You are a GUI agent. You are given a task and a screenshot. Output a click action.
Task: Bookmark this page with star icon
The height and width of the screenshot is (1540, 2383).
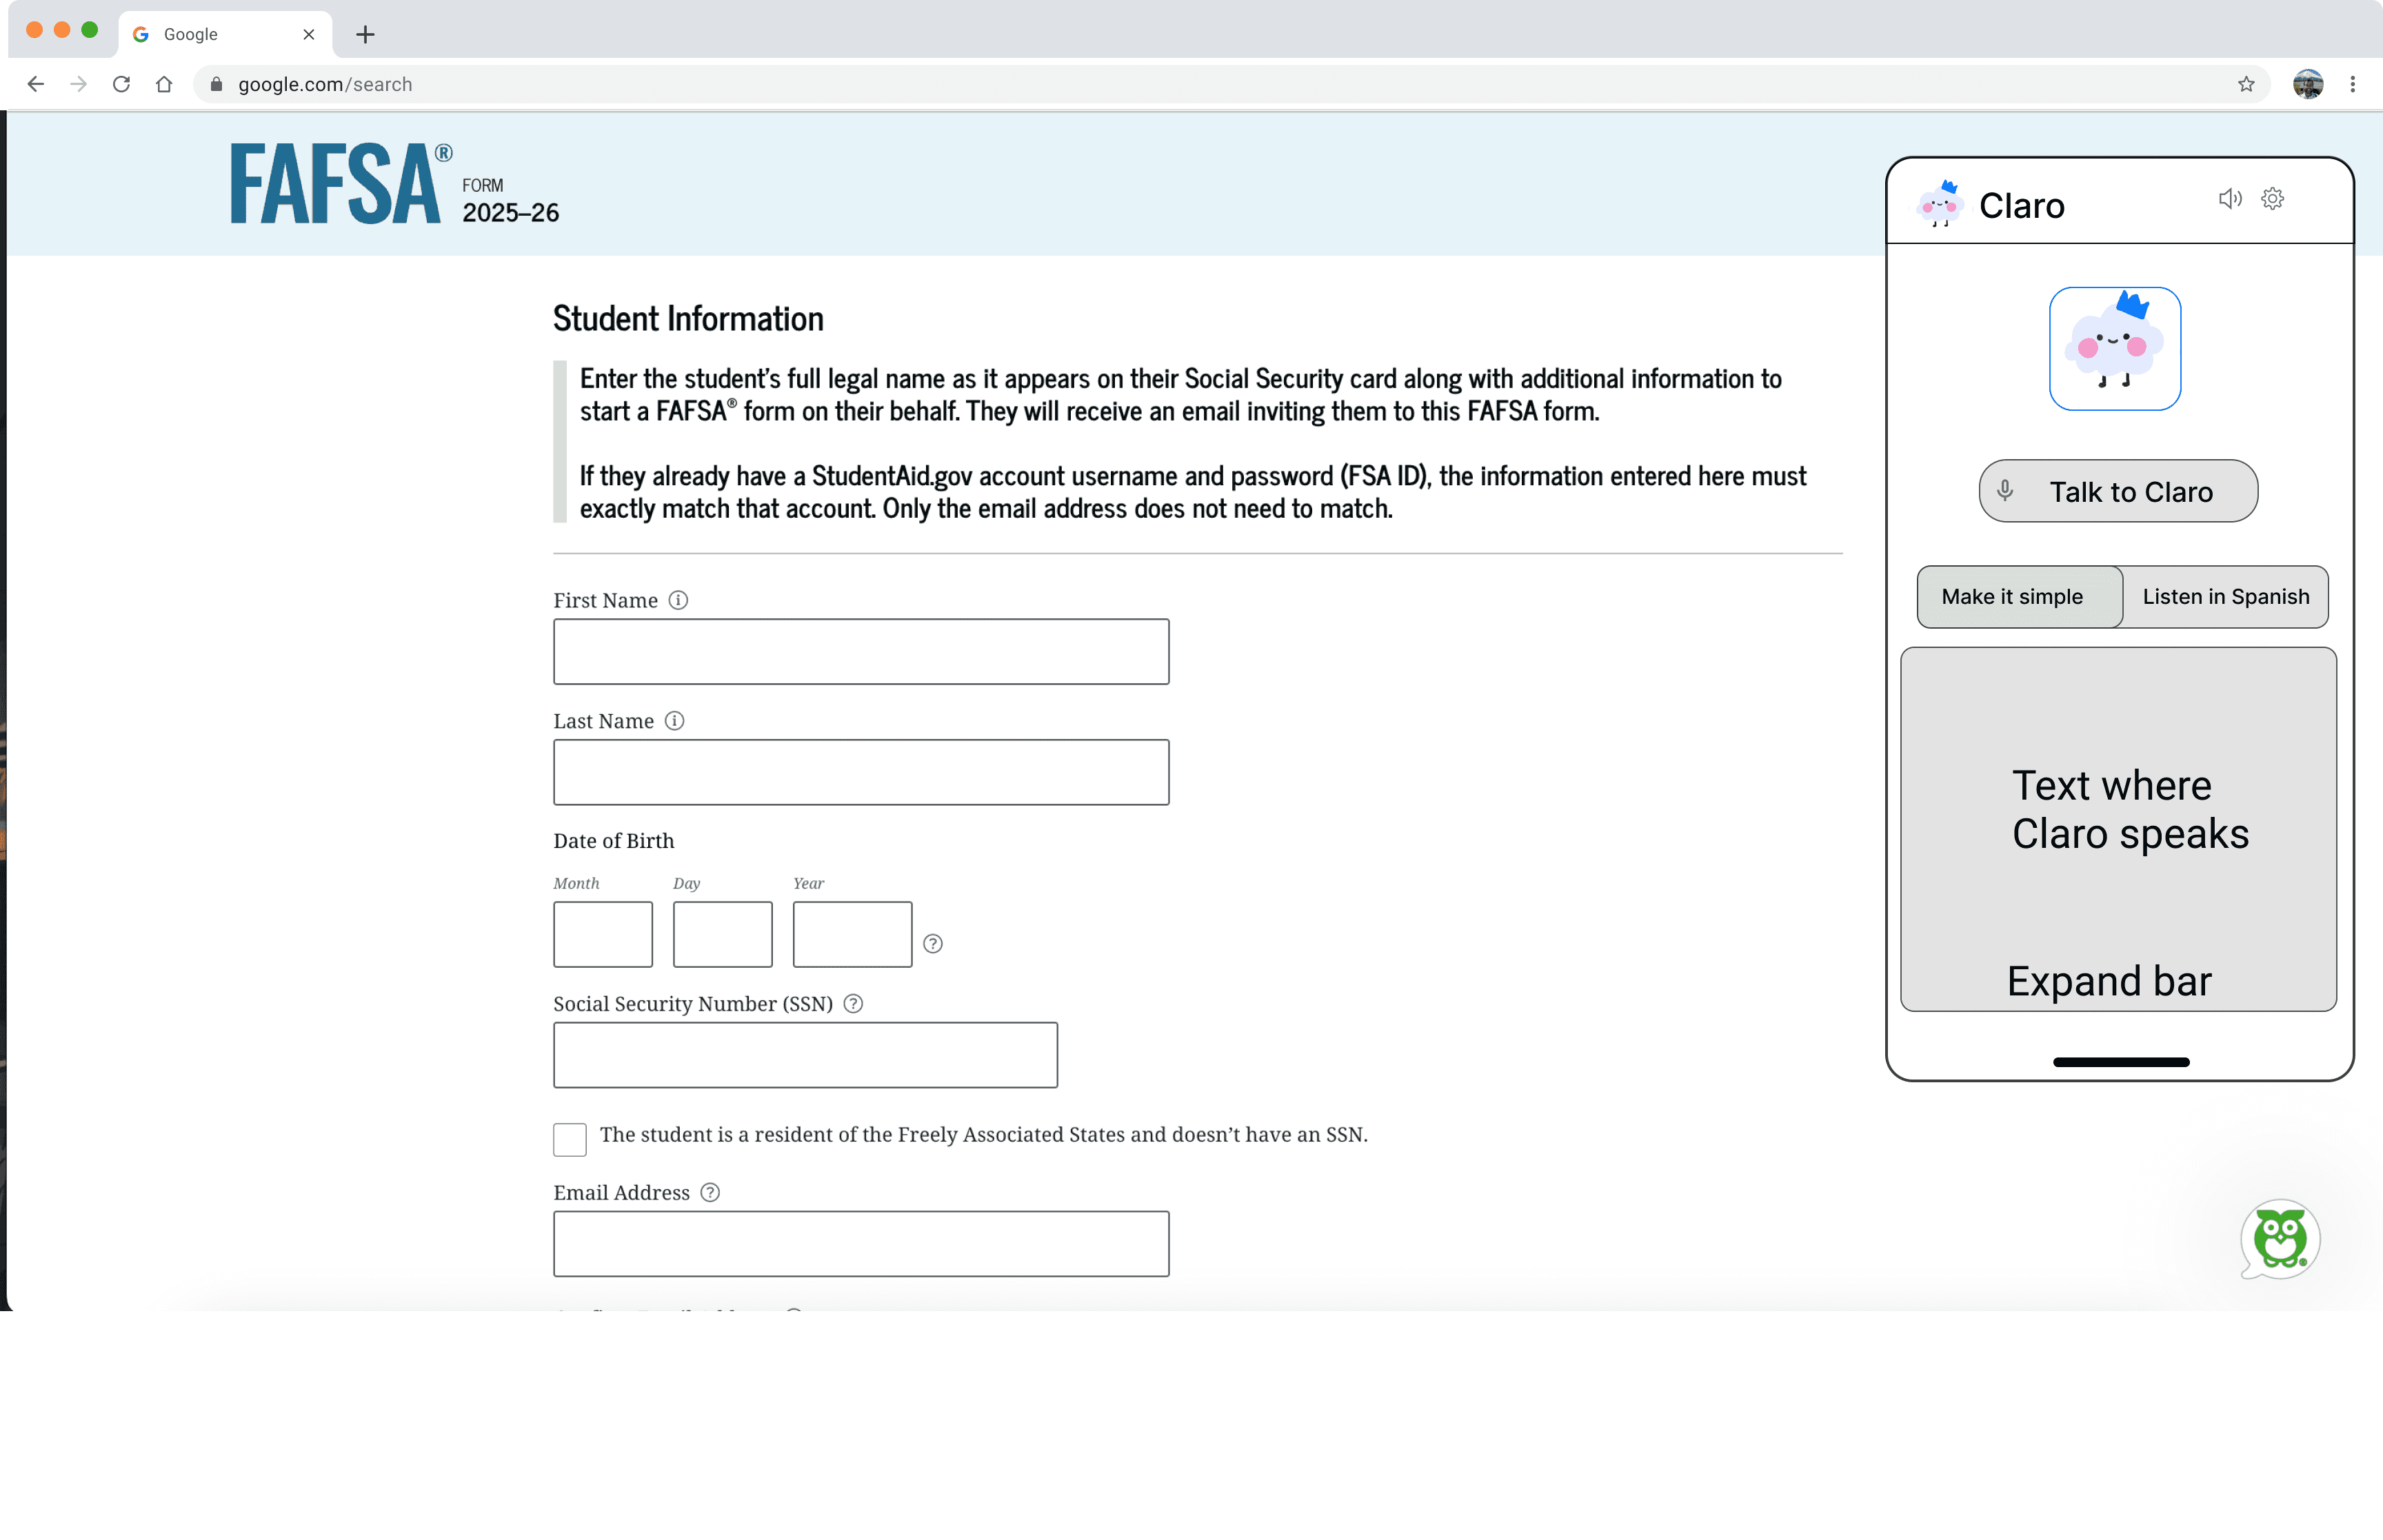2246,85
